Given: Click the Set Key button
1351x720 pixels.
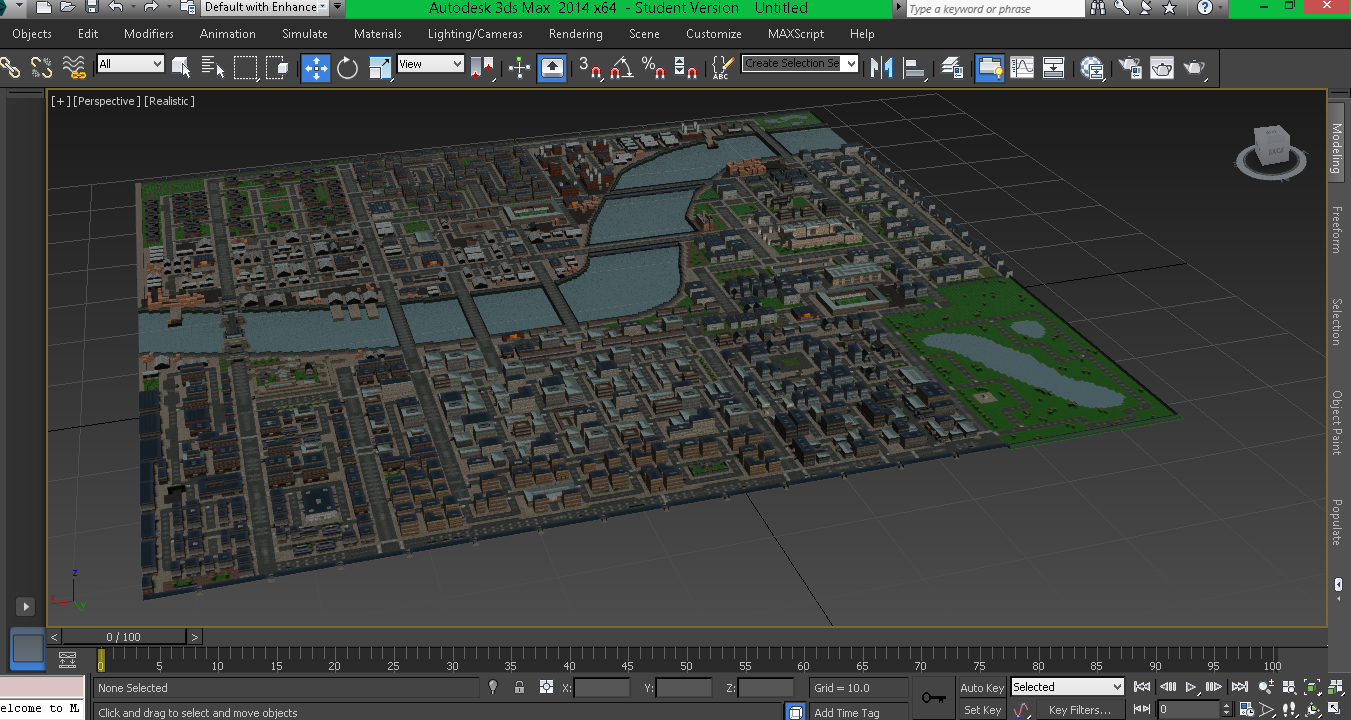Looking at the screenshot, I should click(x=982, y=710).
